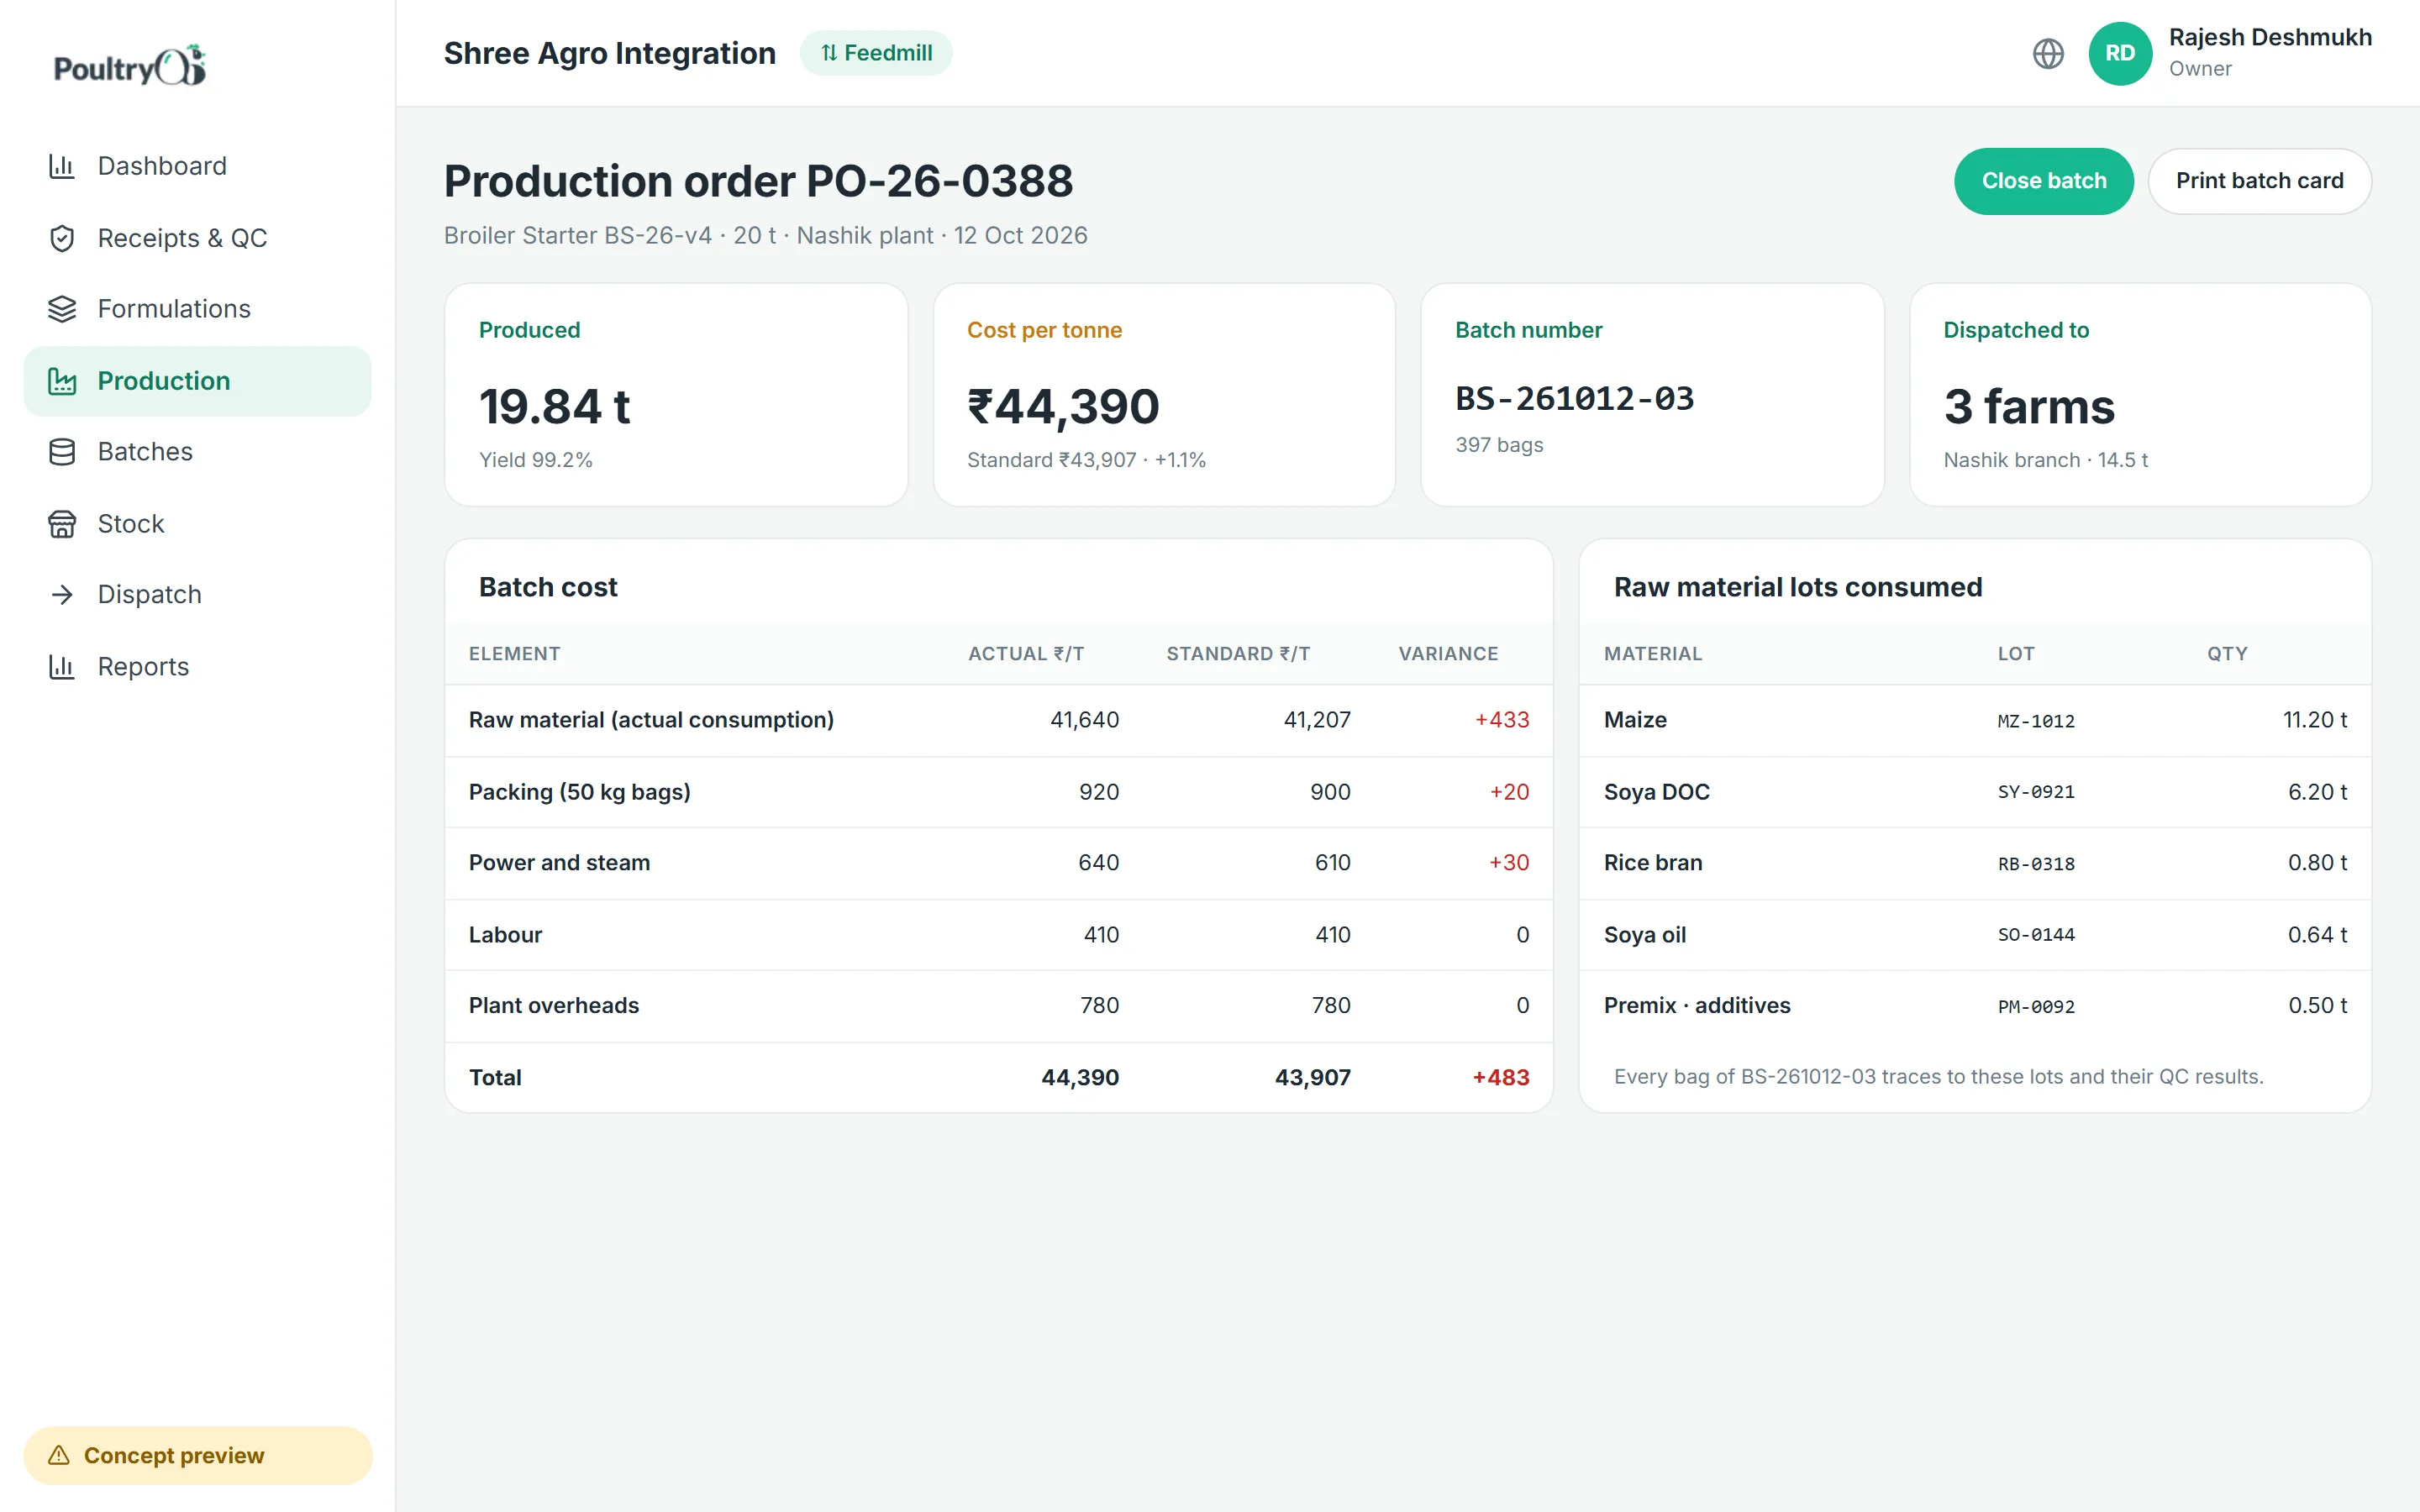Click Soya oil lot SO-0144
This screenshot has width=2420, height=1512.
point(2036,935)
